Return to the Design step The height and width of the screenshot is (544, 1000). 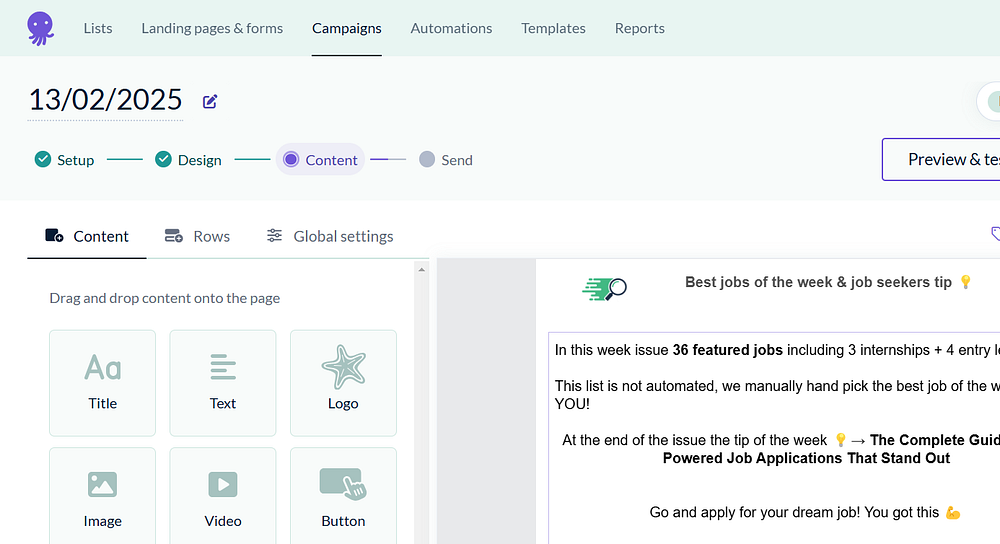(189, 160)
